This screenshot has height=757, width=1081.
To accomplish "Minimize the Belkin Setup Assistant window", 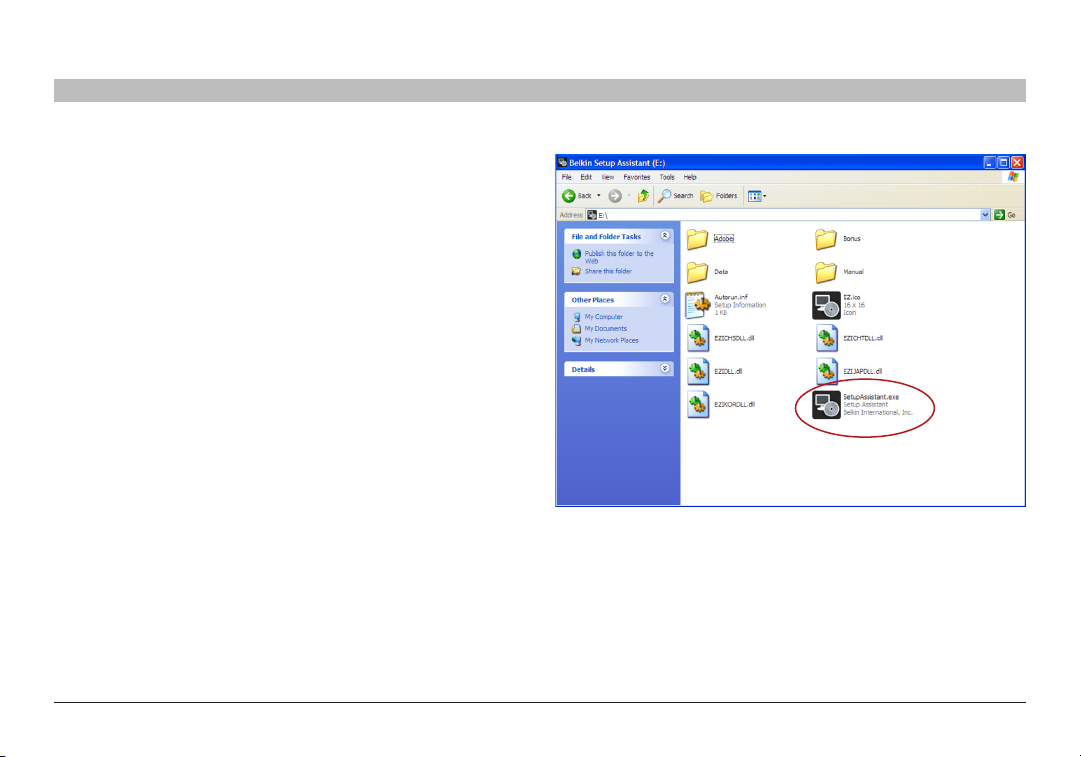I will (989, 163).
